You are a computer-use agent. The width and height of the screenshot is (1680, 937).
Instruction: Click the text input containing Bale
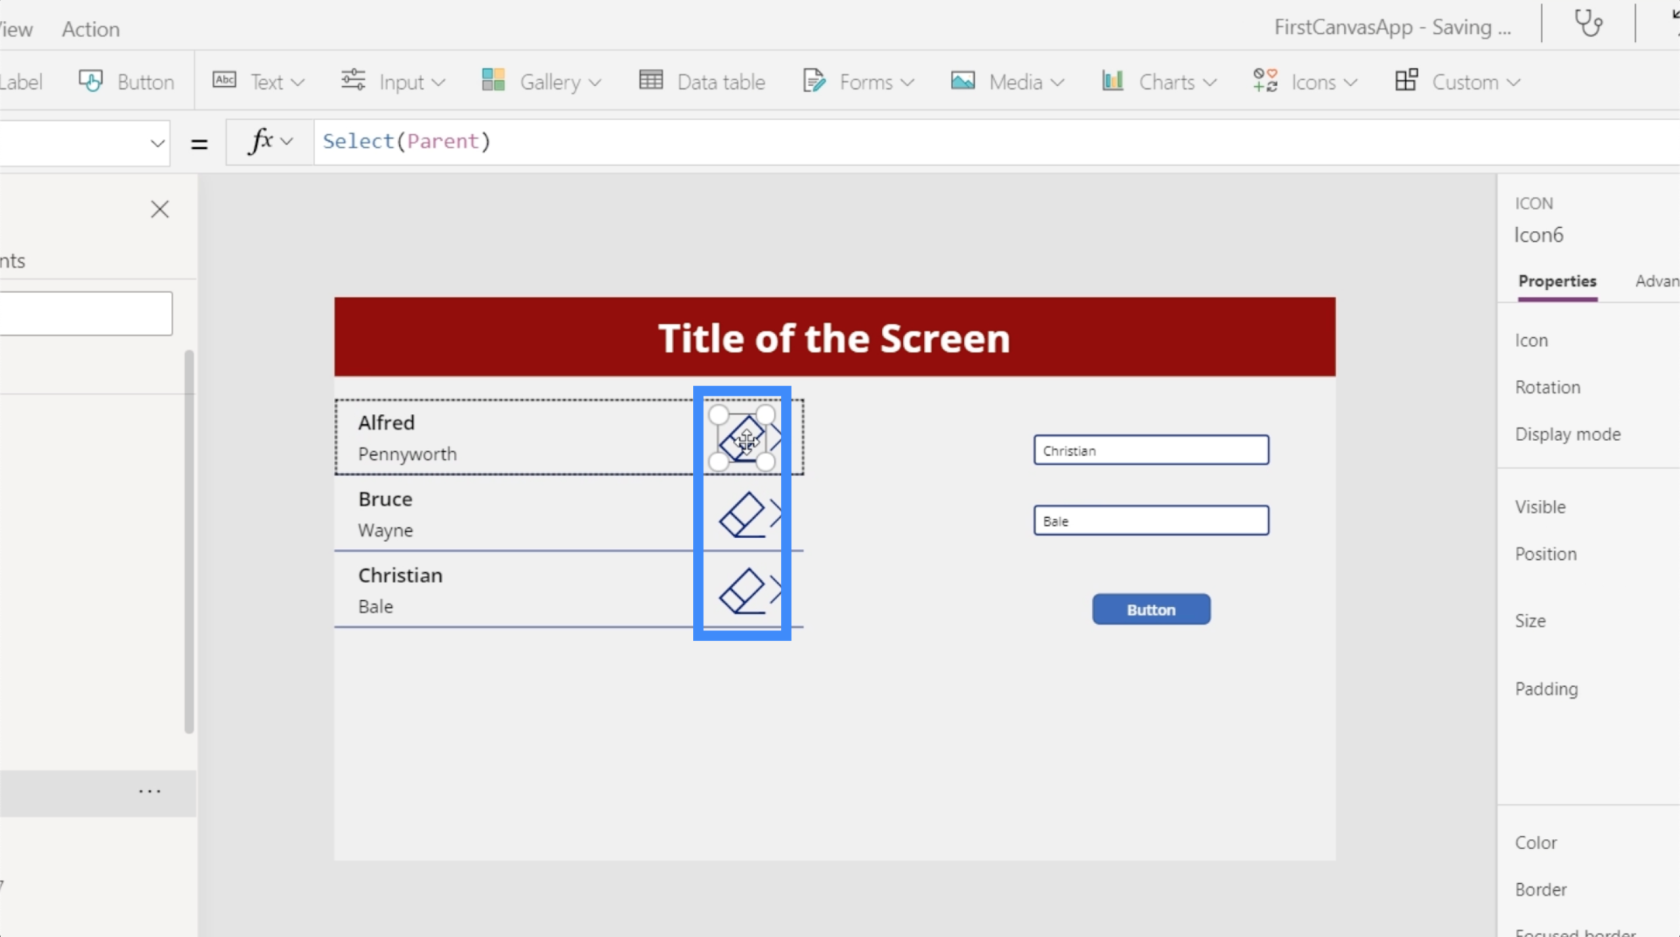click(x=1151, y=520)
